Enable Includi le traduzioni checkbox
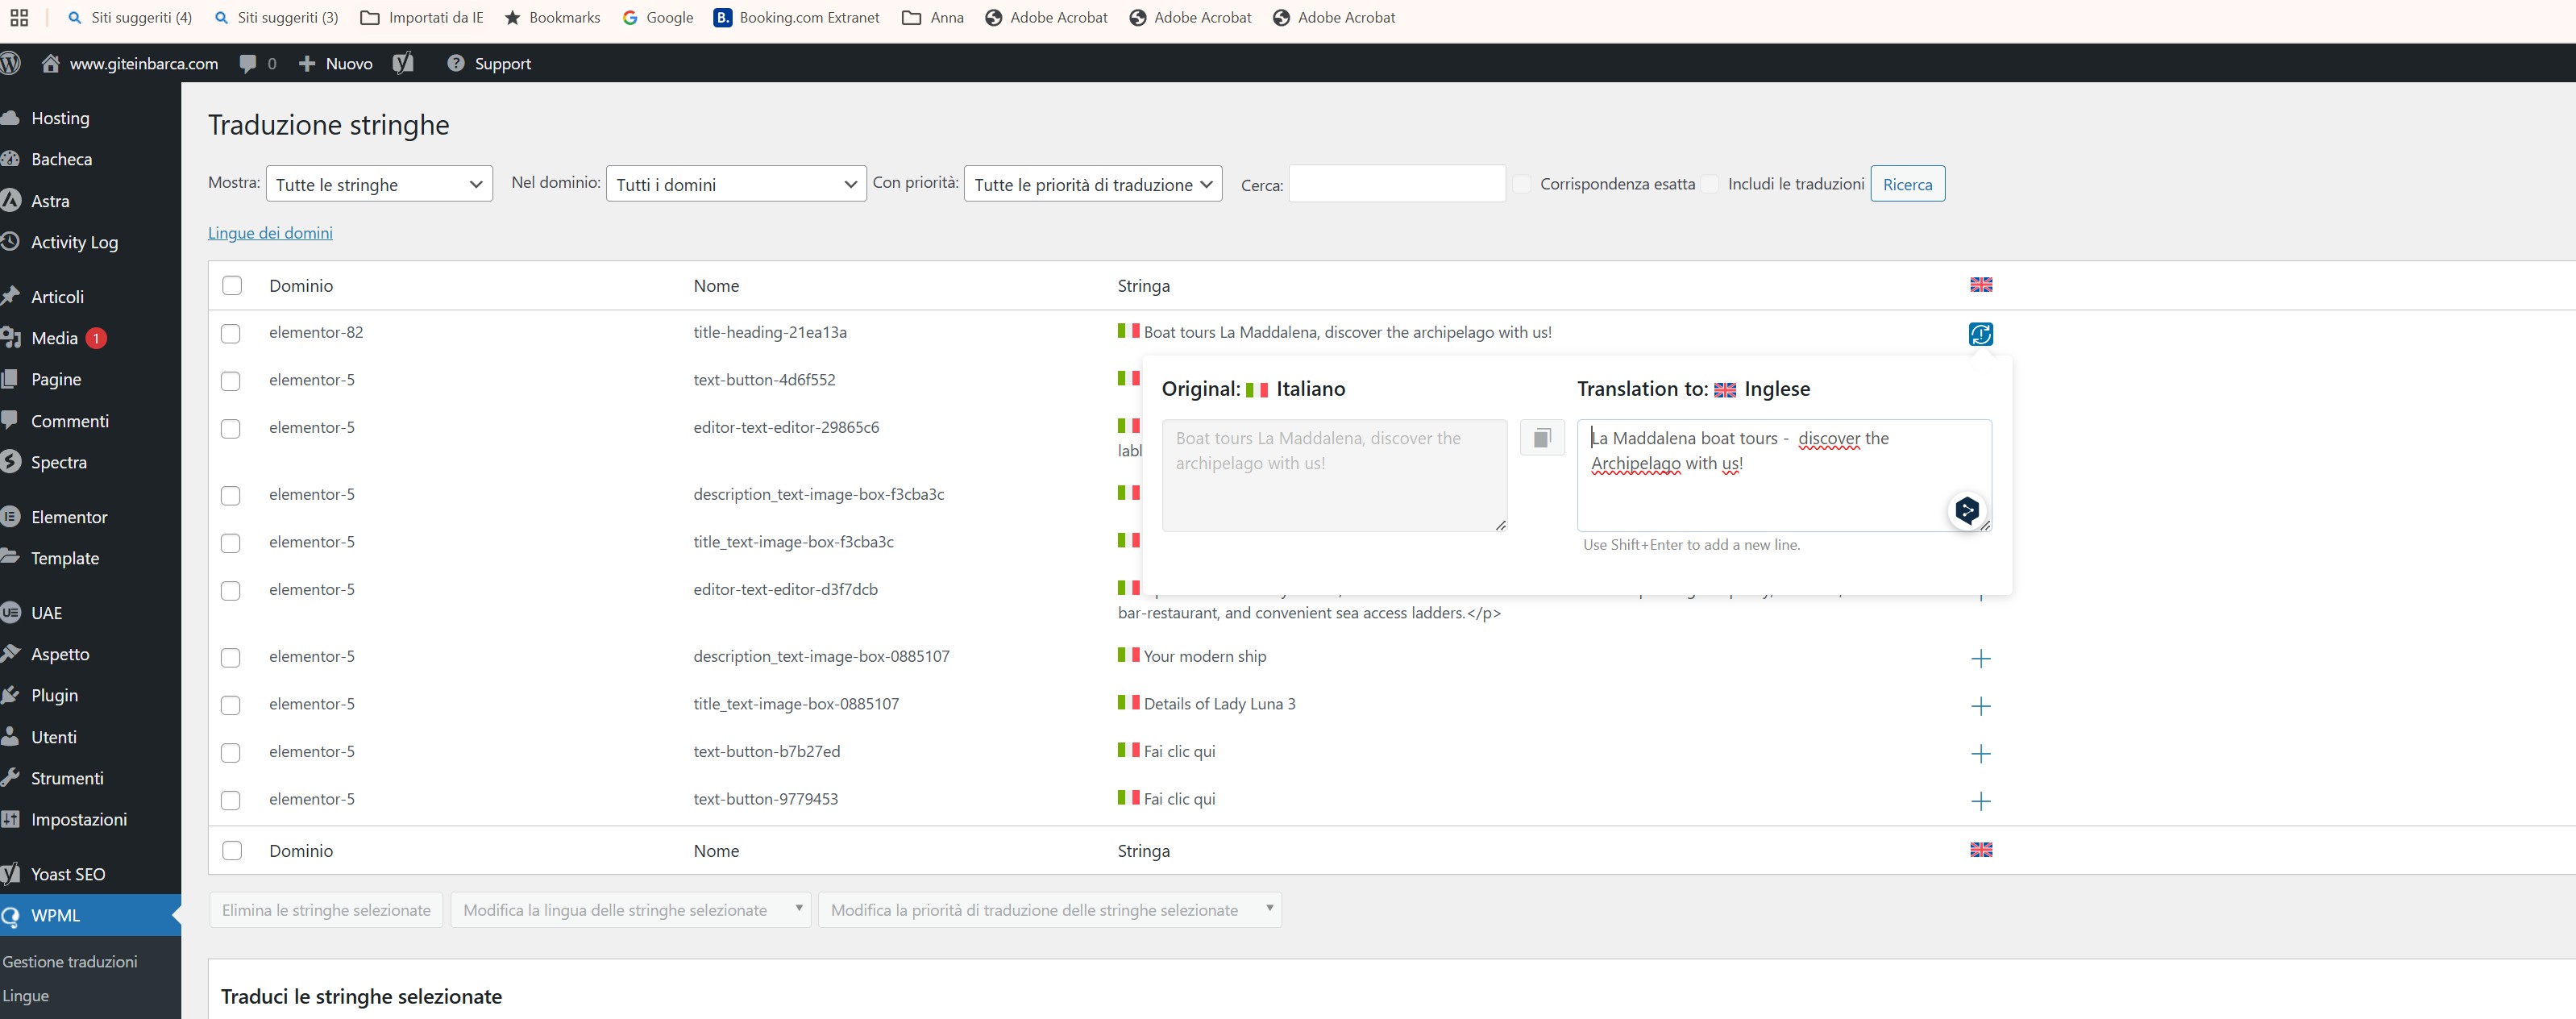 (x=1710, y=184)
